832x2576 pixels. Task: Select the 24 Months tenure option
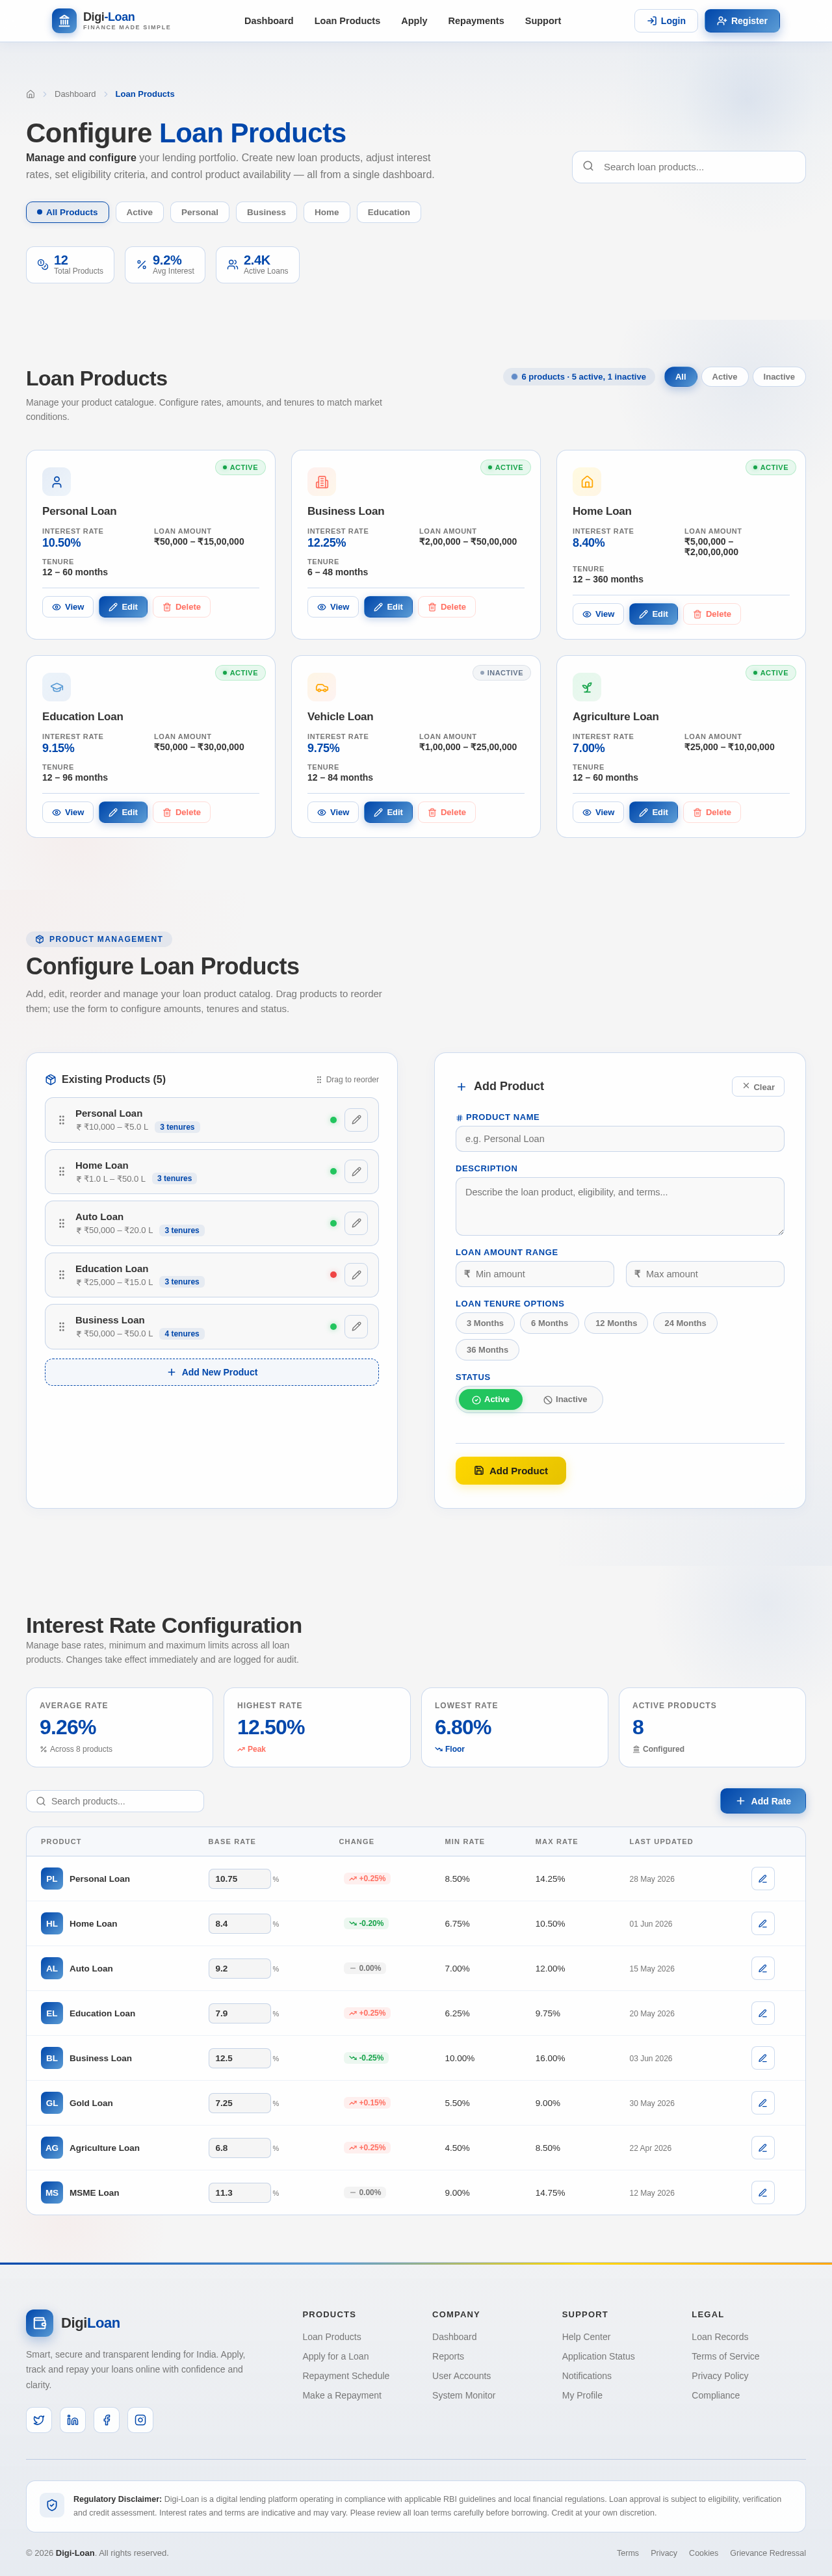coord(685,1323)
